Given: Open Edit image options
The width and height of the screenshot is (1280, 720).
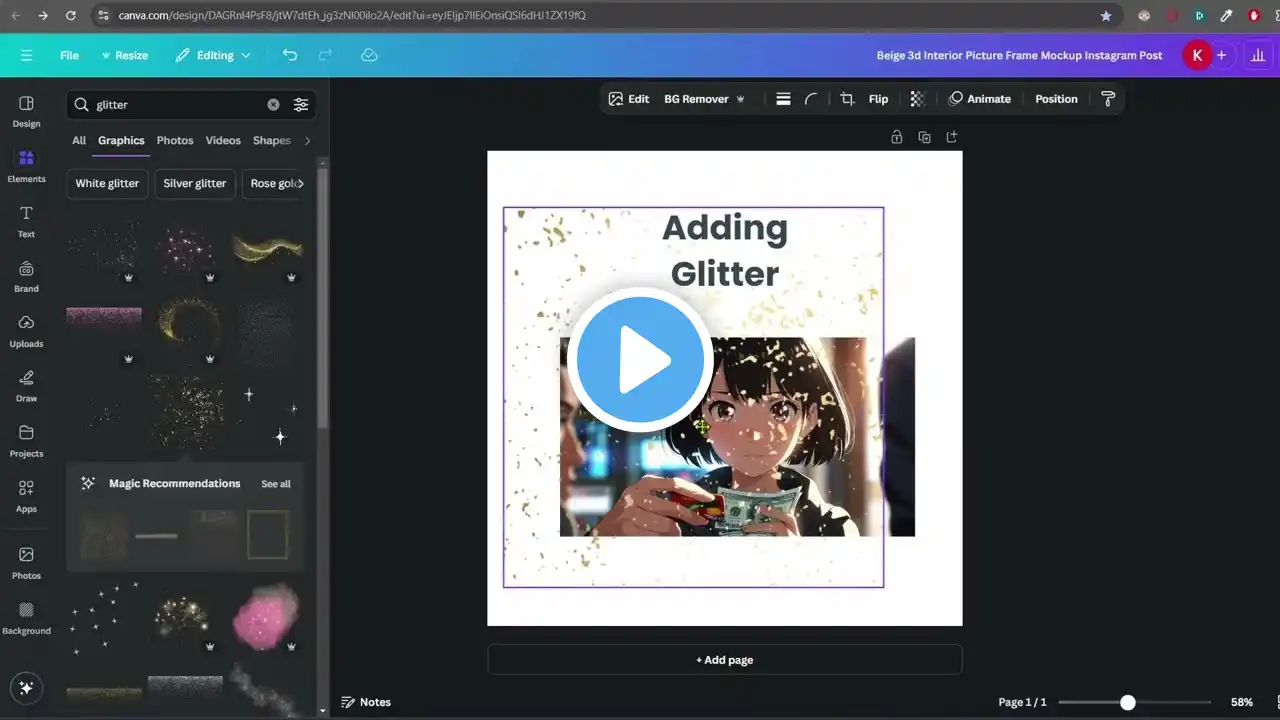Looking at the screenshot, I should [629, 99].
